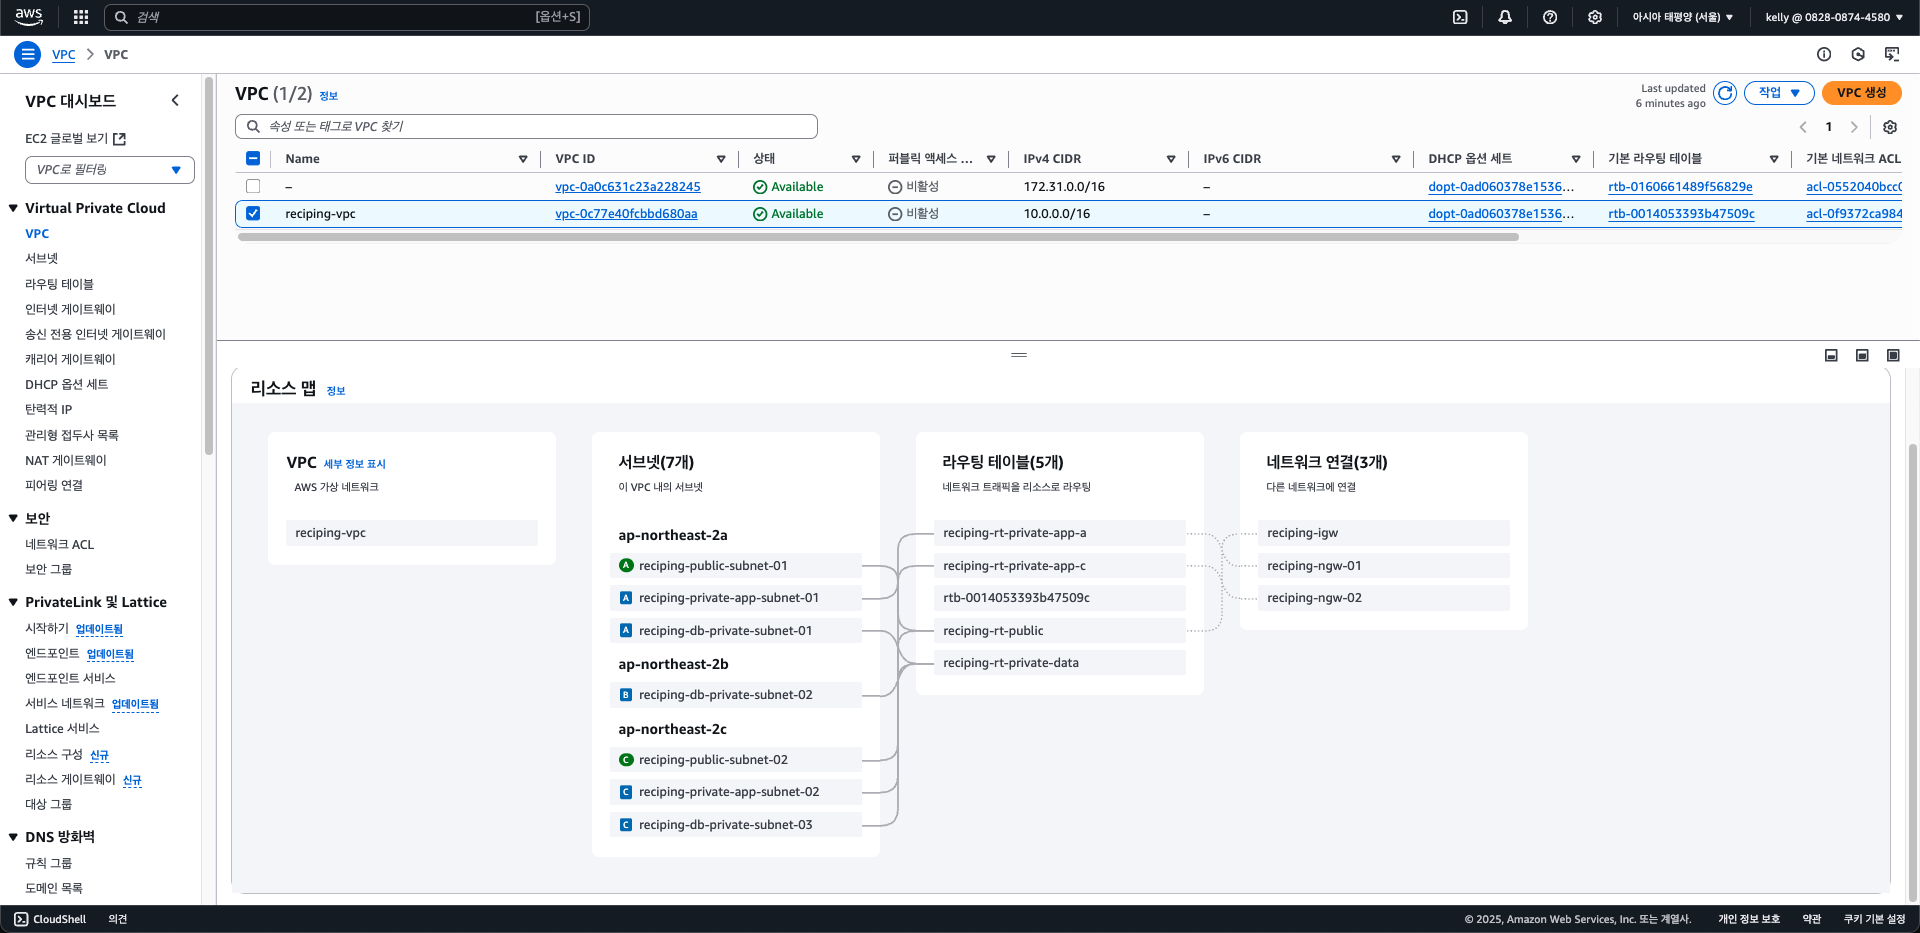Open NAT 게이트웨이 in the sidebar
This screenshot has height=933, width=1920.
66,460
